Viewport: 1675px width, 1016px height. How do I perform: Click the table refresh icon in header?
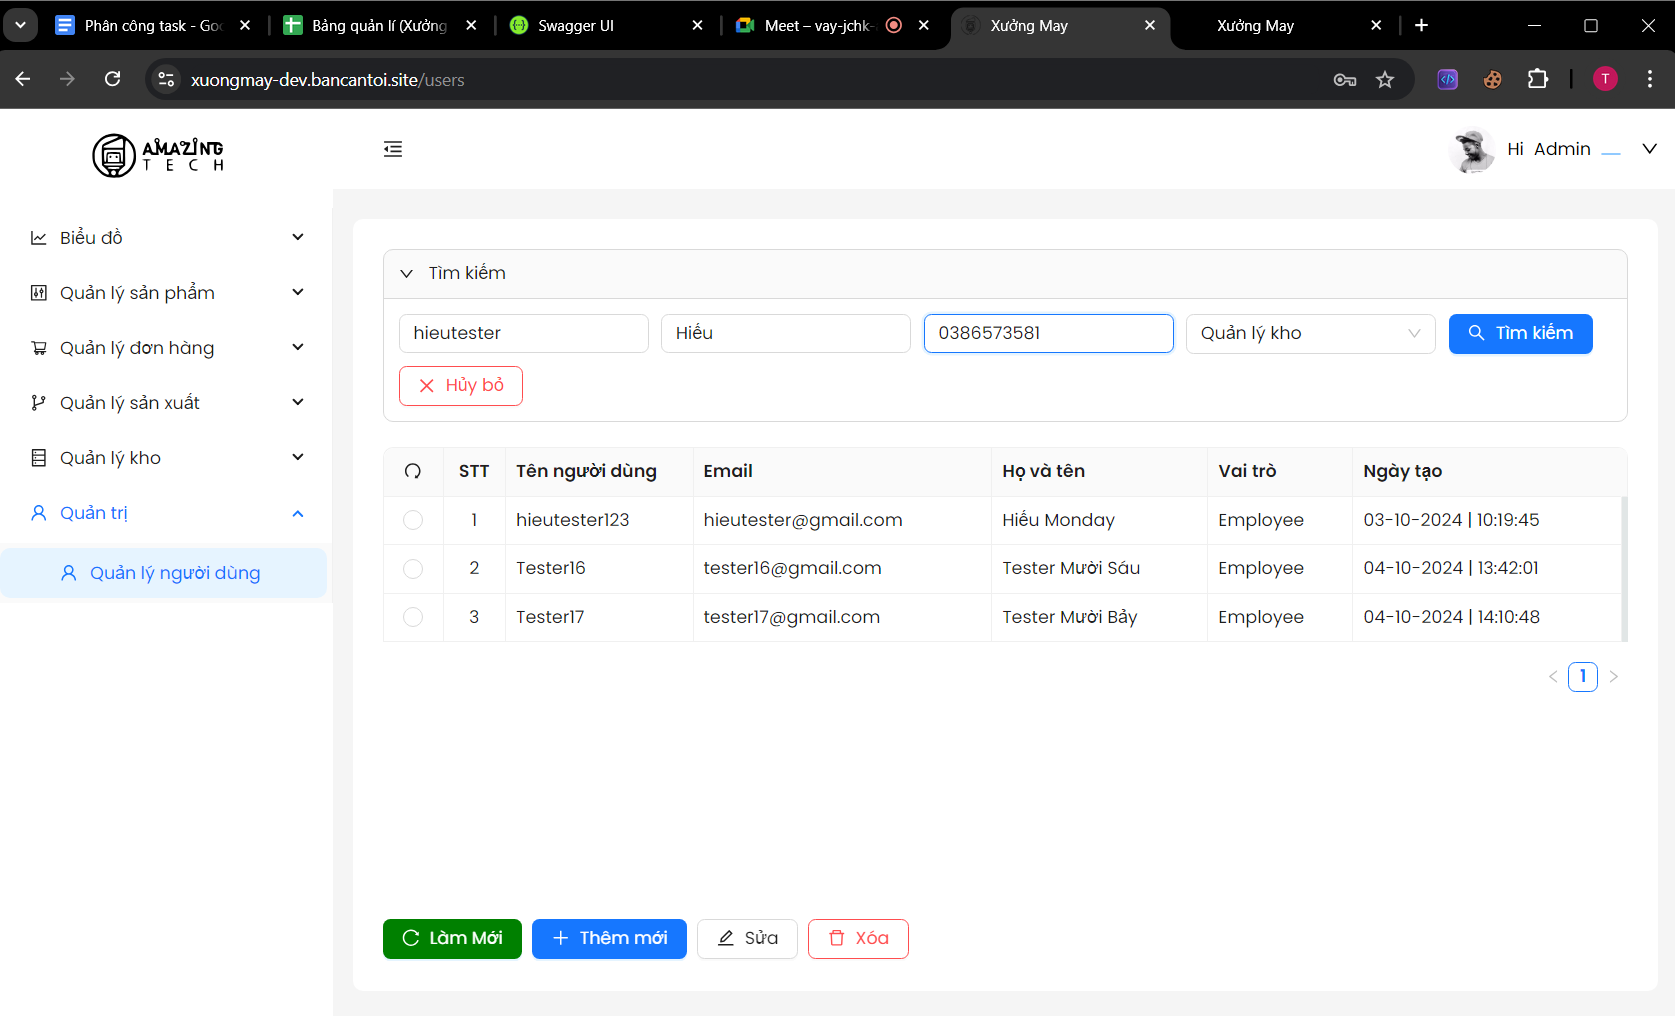click(x=413, y=471)
